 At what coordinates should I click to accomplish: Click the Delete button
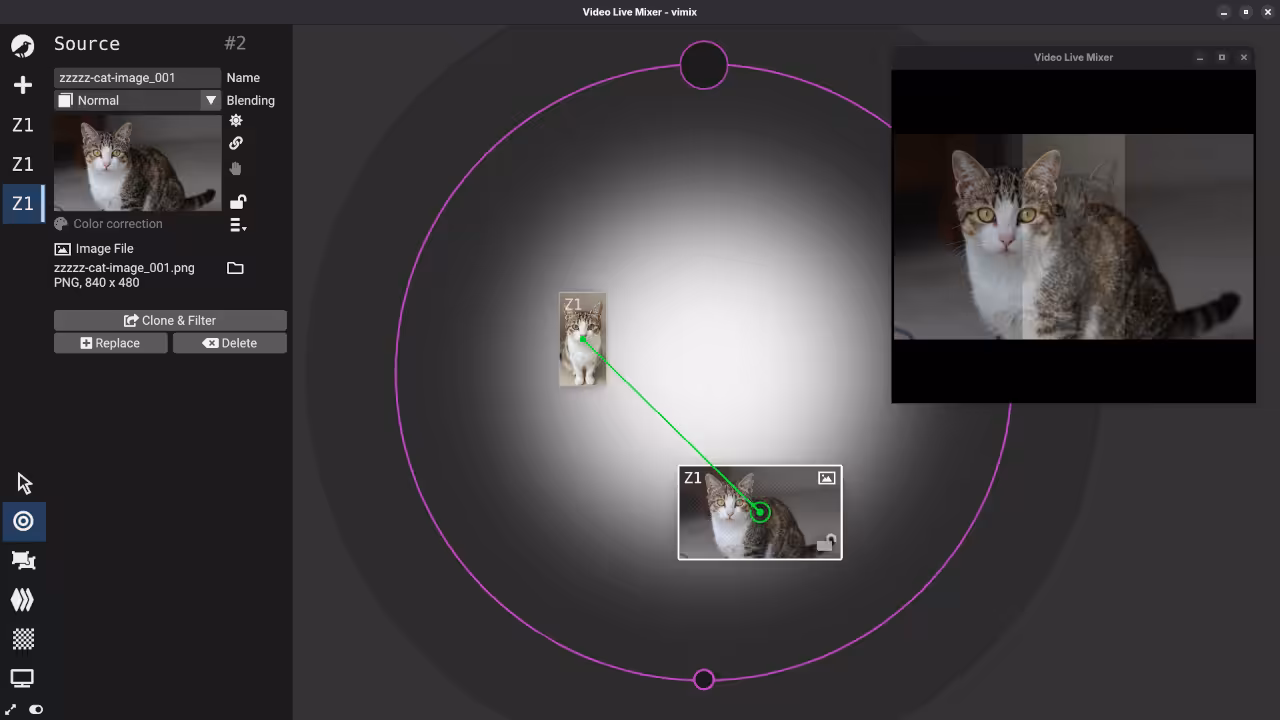tap(230, 343)
